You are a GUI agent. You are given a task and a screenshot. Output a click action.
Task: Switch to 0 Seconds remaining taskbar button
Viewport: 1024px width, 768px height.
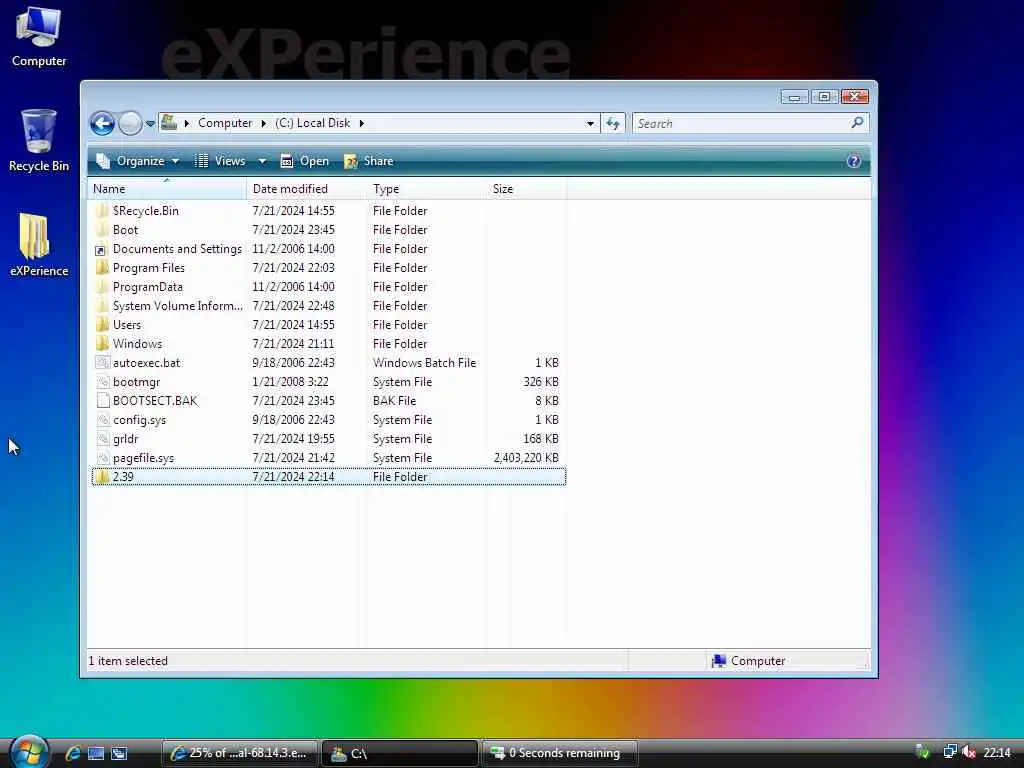point(560,753)
